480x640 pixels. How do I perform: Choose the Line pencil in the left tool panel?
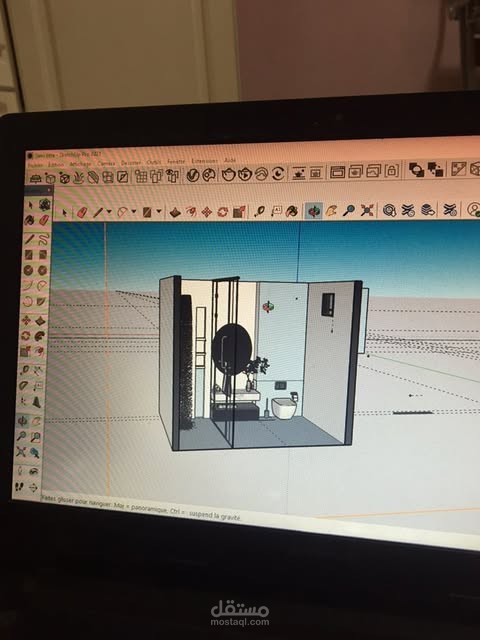click(29, 239)
